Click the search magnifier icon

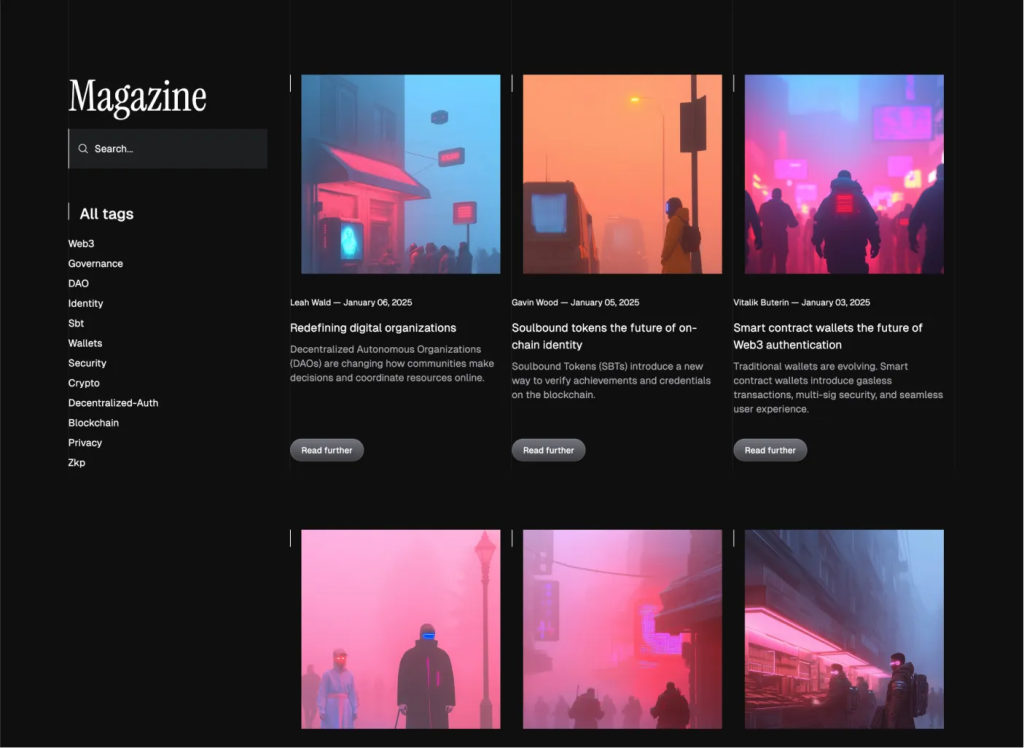pos(83,149)
